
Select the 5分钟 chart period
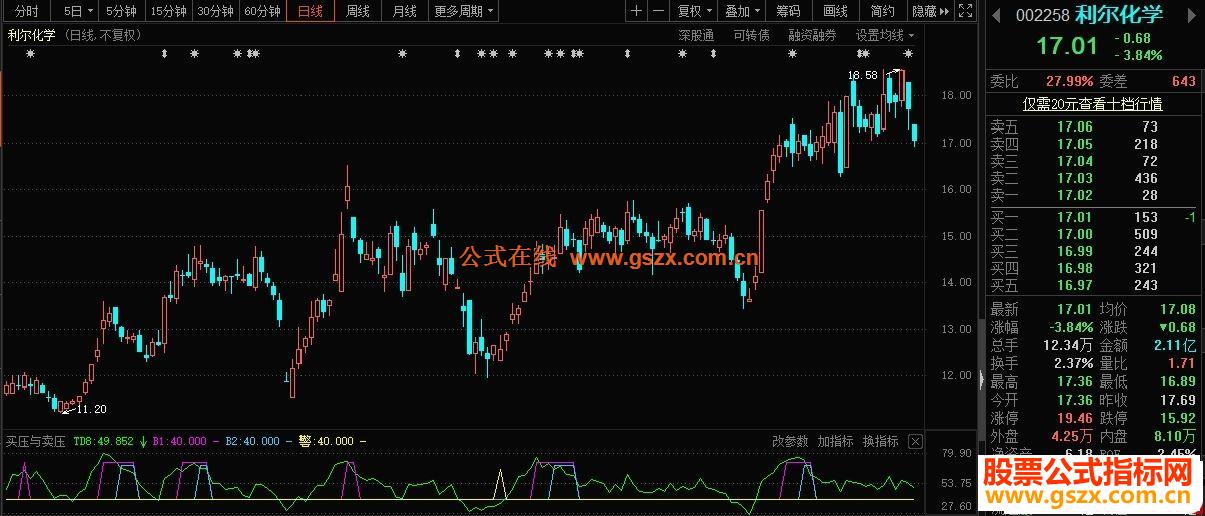[x=121, y=12]
